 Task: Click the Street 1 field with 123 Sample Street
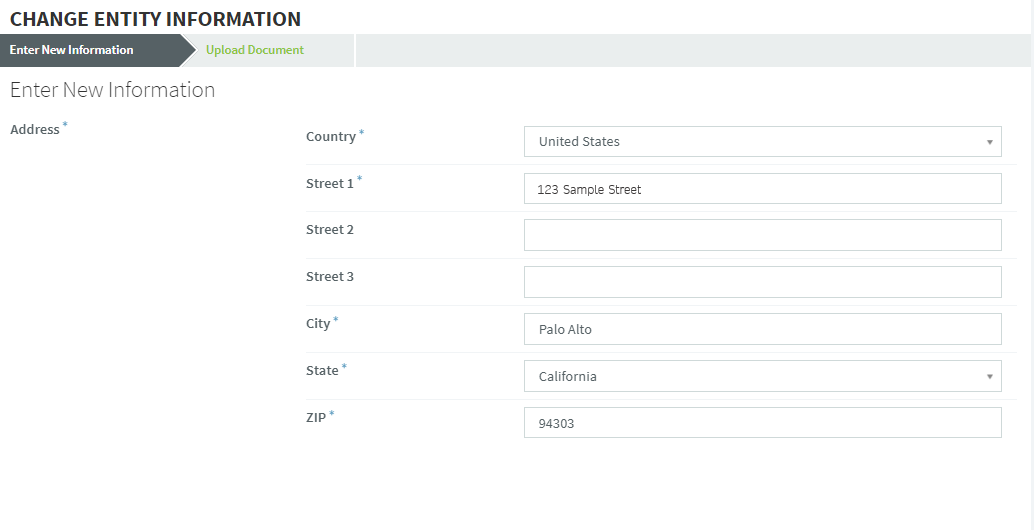(x=762, y=189)
